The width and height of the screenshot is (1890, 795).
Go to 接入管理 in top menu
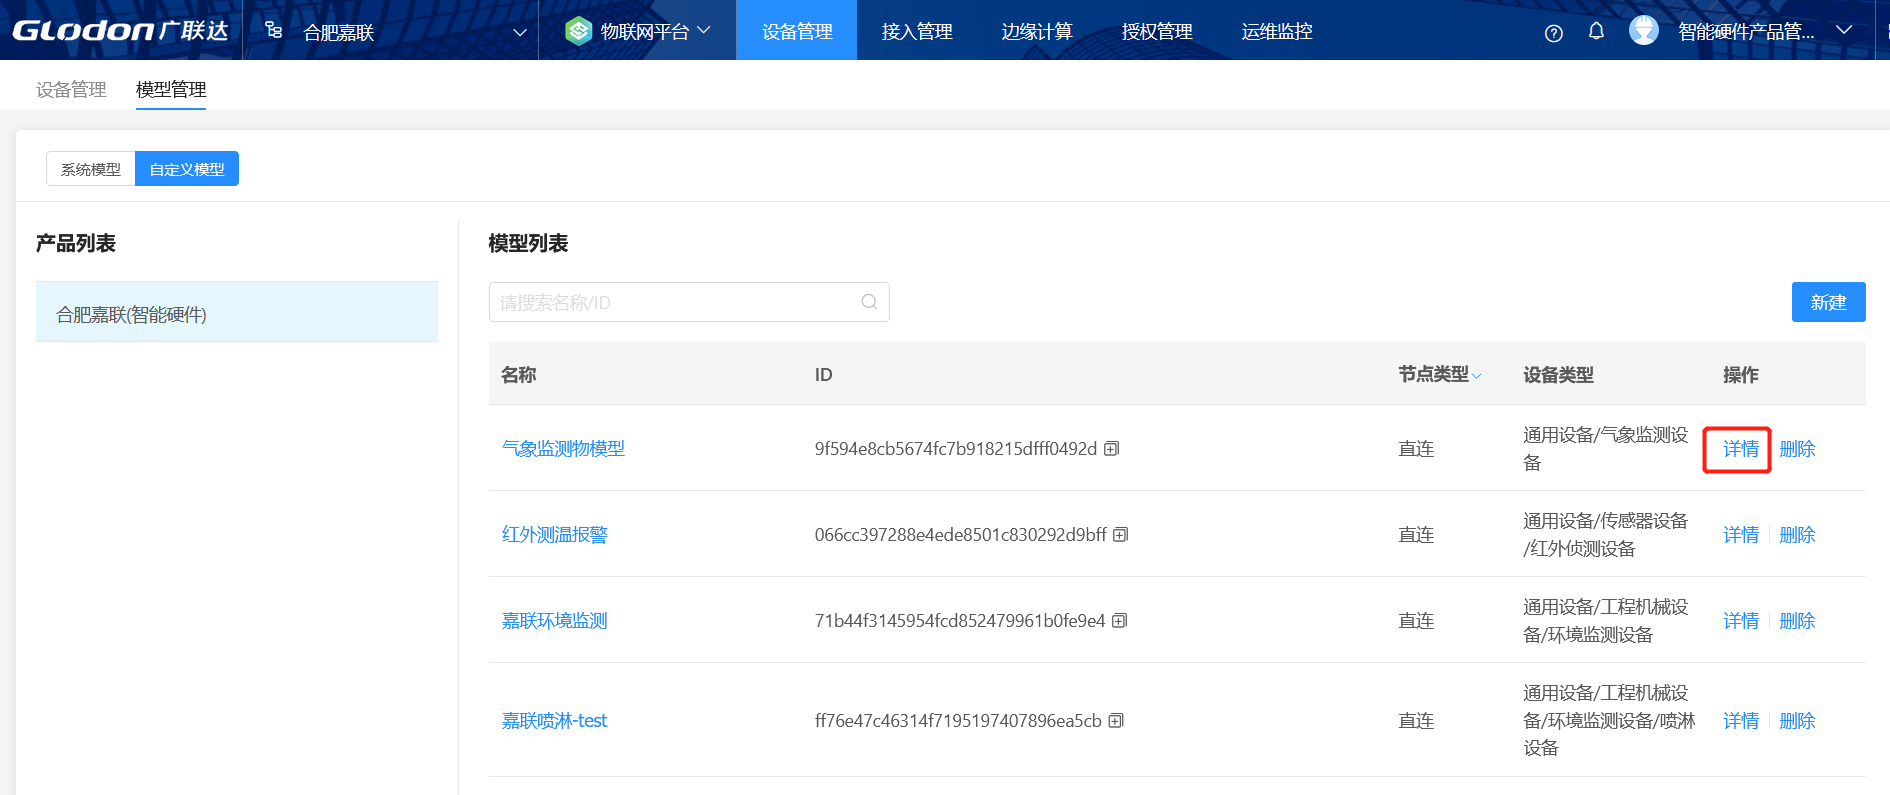(x=916, y=31)
